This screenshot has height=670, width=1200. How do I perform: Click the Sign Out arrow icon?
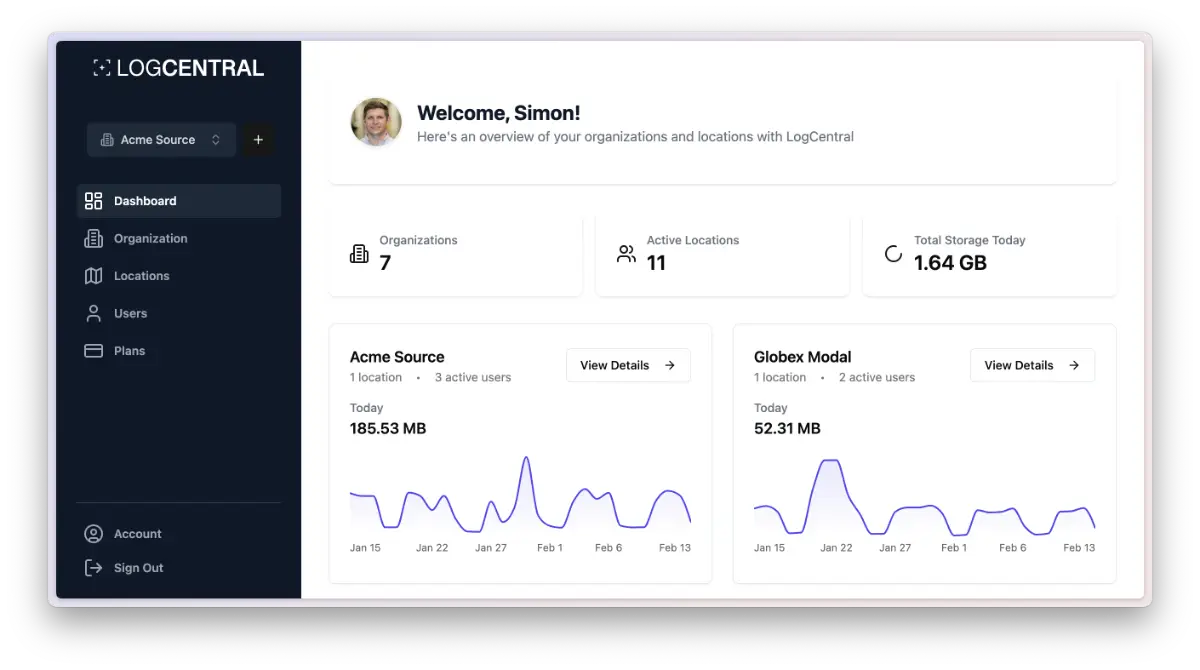coord(94,568)
